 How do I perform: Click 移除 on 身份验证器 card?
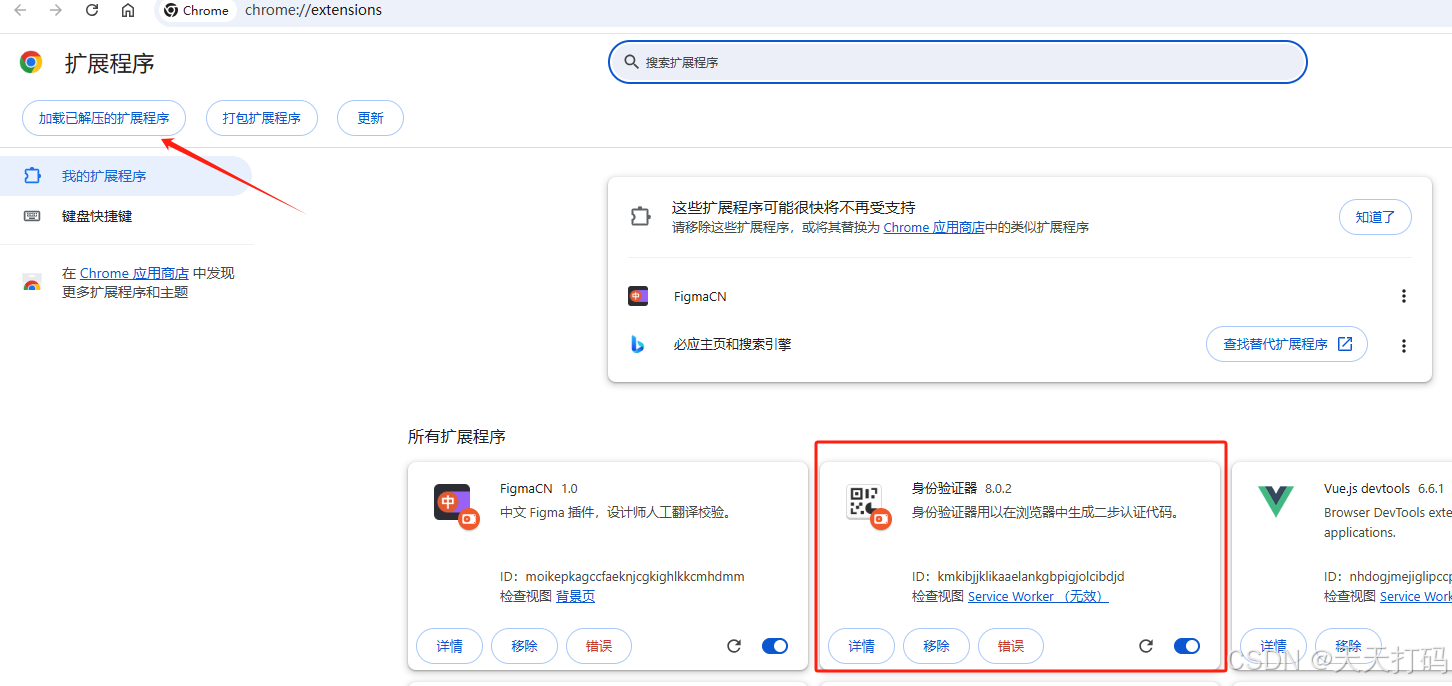click(x=936, y=646)
